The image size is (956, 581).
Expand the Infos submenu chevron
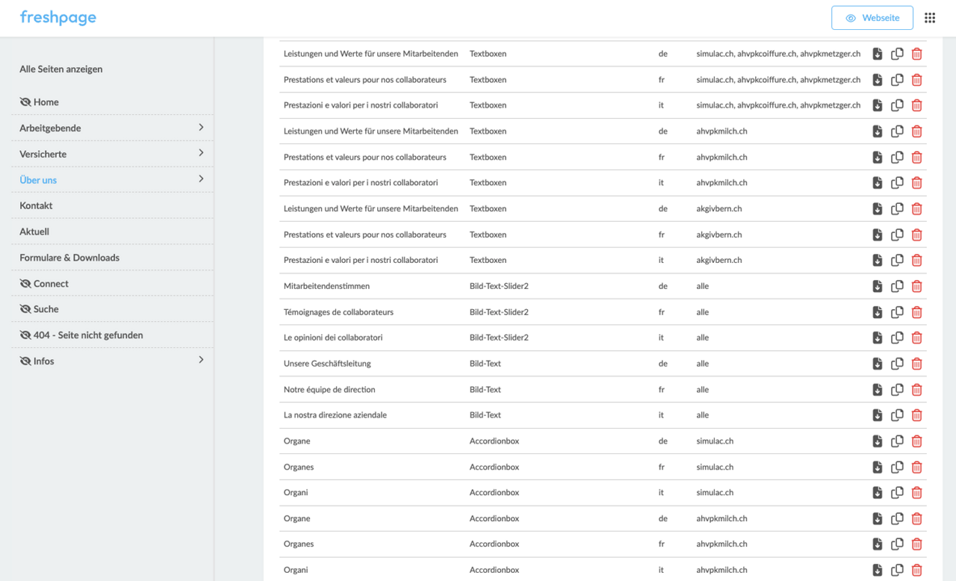point(201,360)
